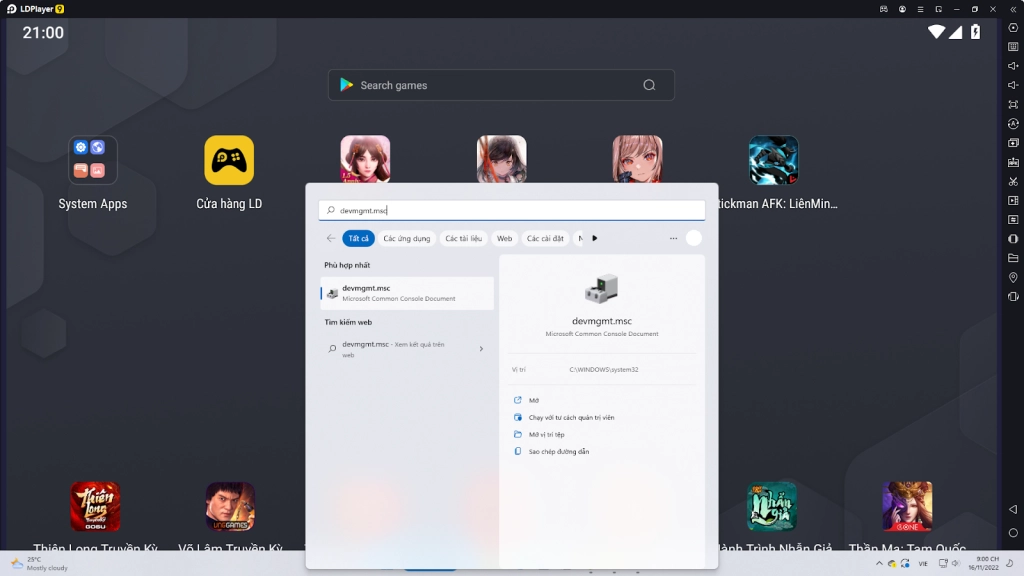Viewport: 1024px width, 576px height.
Task: Select the Tất cả filter tab
Action: (x=358, y=238)
